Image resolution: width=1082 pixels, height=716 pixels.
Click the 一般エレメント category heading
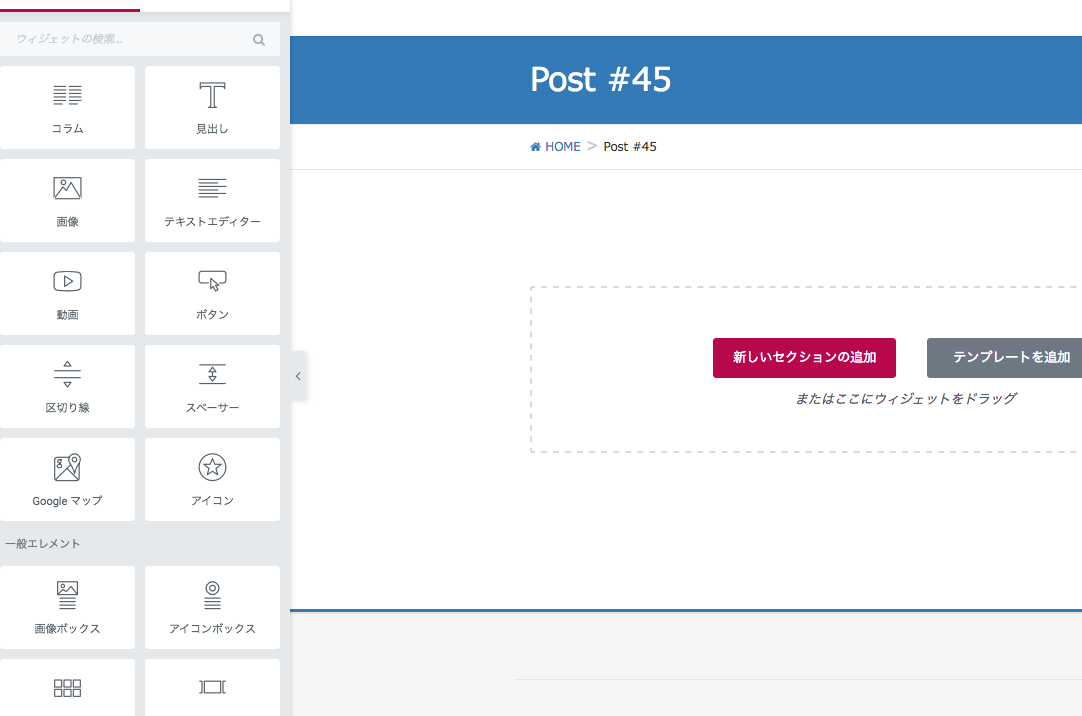(x=43, y=544)
